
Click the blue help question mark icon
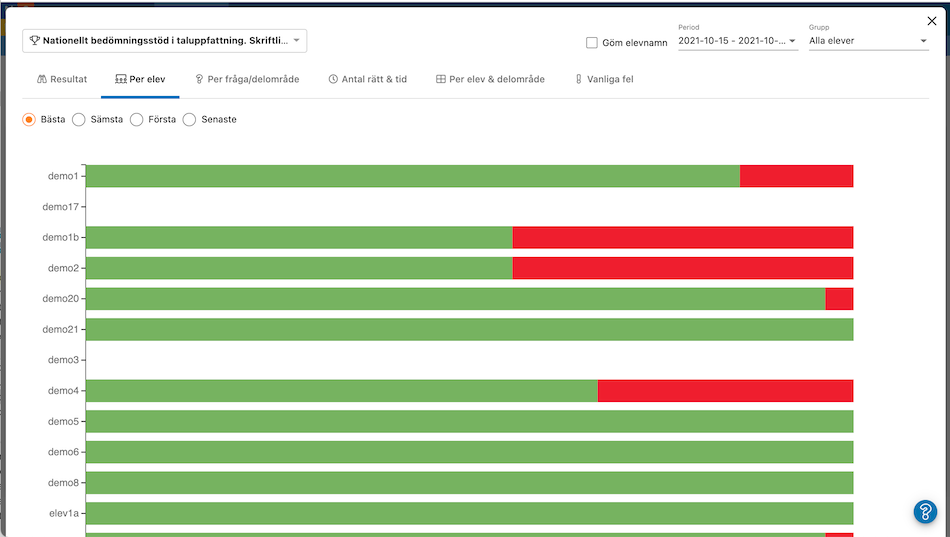925,512
